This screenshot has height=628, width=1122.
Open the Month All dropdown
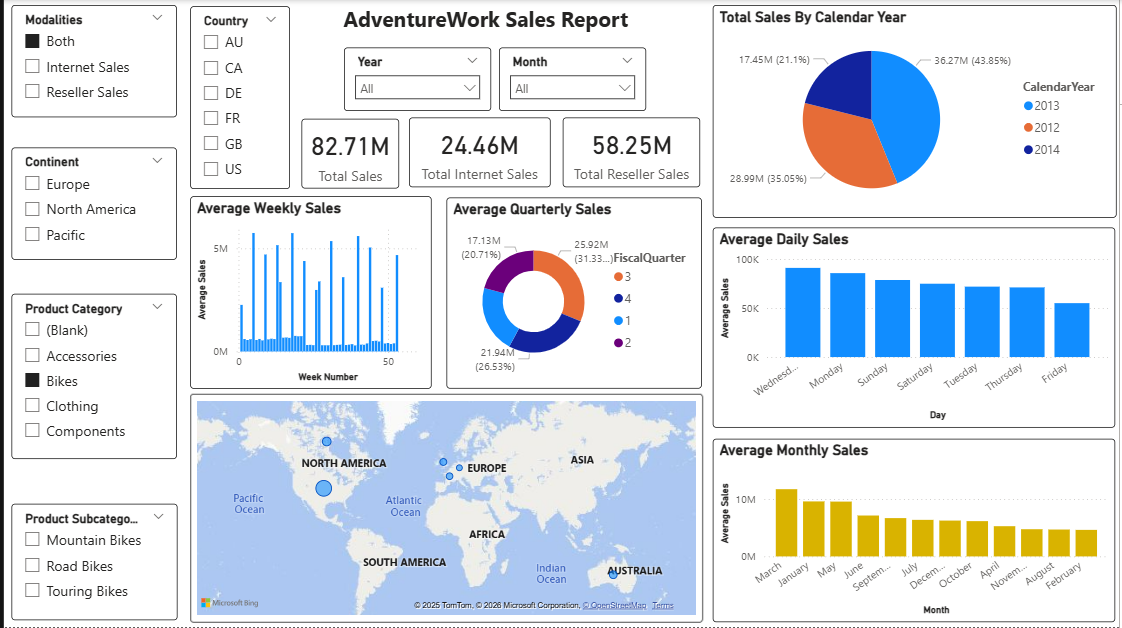point(572,88)
